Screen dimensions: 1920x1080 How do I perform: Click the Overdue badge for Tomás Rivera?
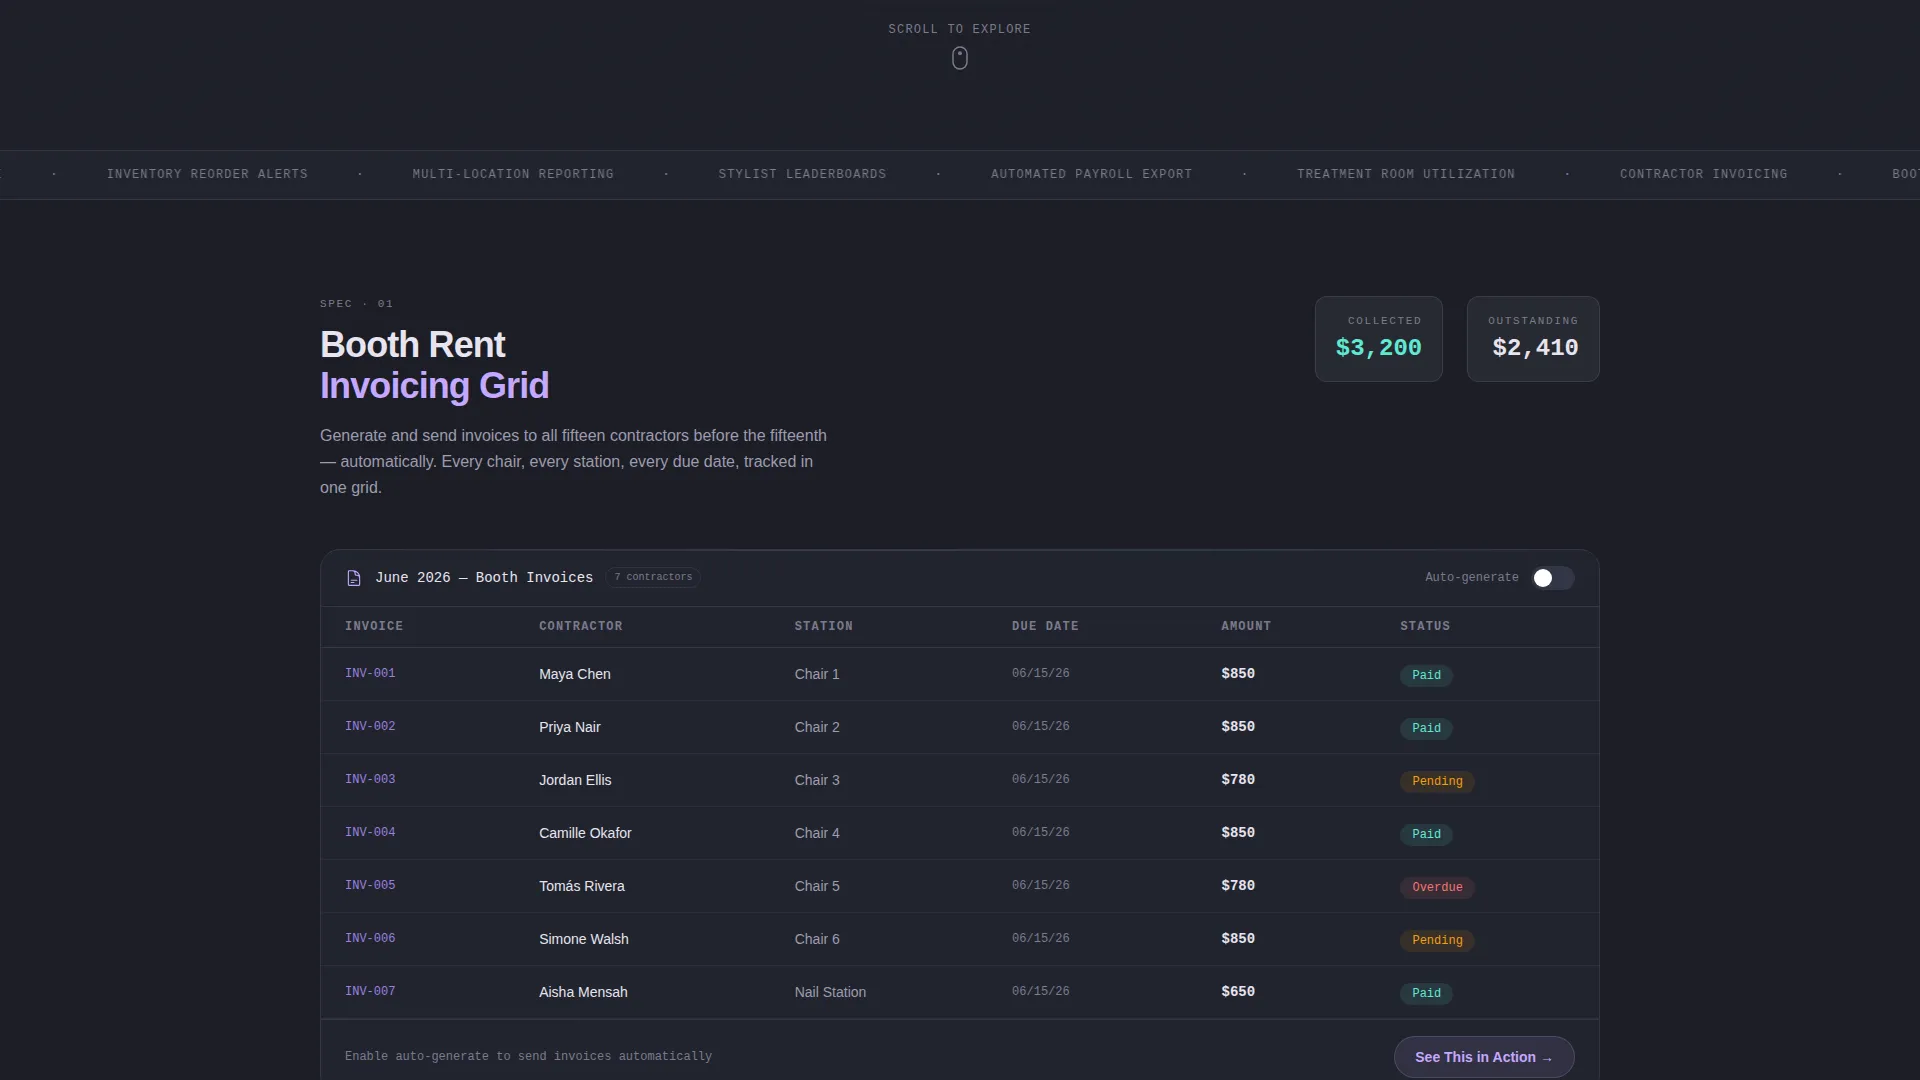point(1437,887)
